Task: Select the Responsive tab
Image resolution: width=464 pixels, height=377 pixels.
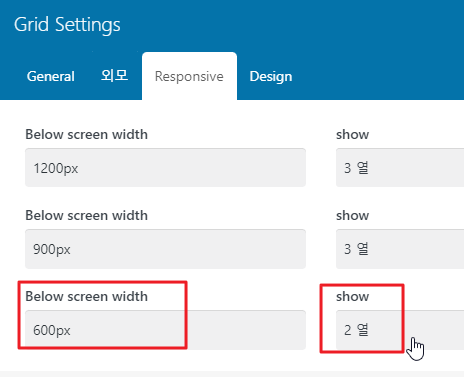Action: (x=189, y=76)
